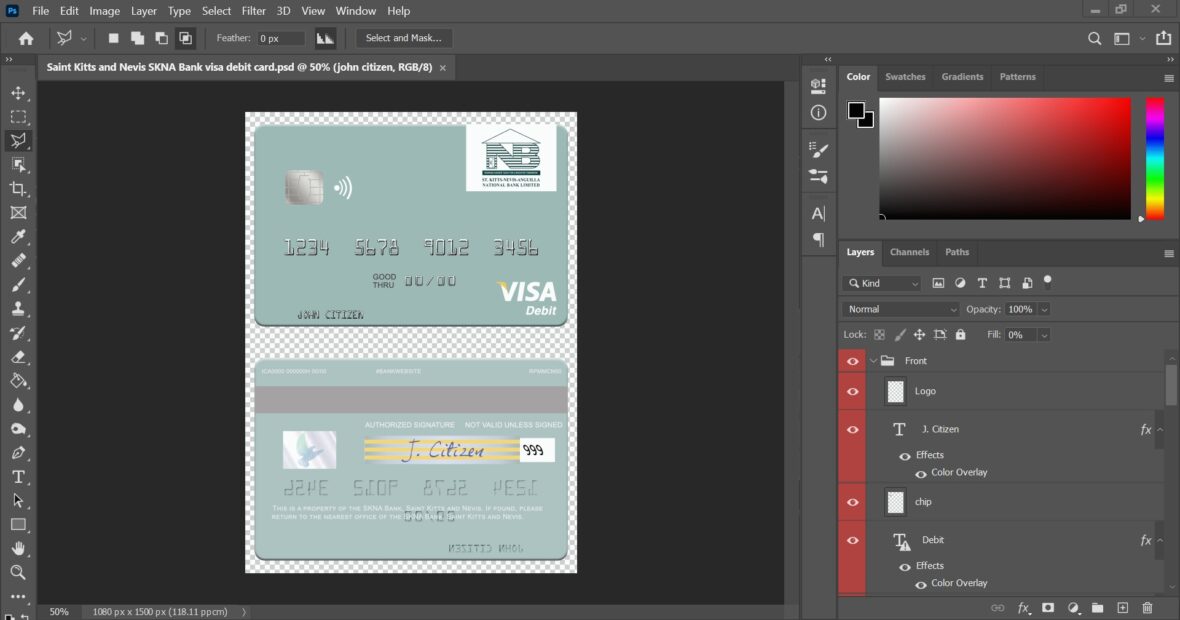The height and width of the screenshot is (620, 1180).
Task: Set a value in the Feather input field
Action: pos(280,37)
